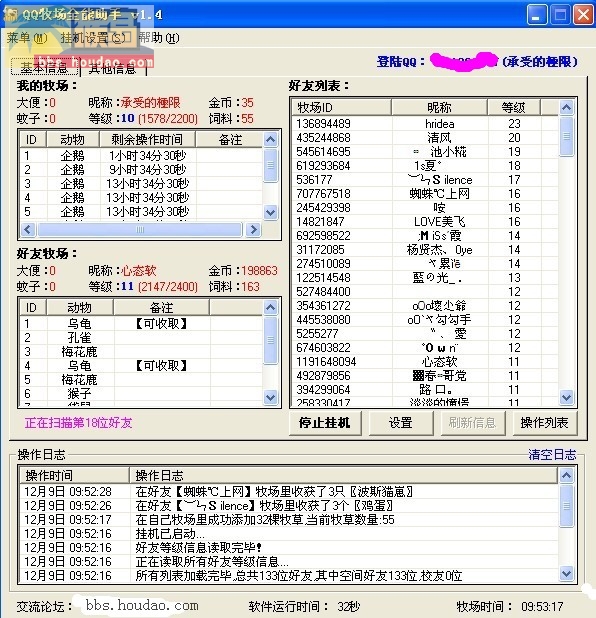This screenshot has height=618, width=596.
Task: Select log entry 挂机已启动...
Action: 289,533
